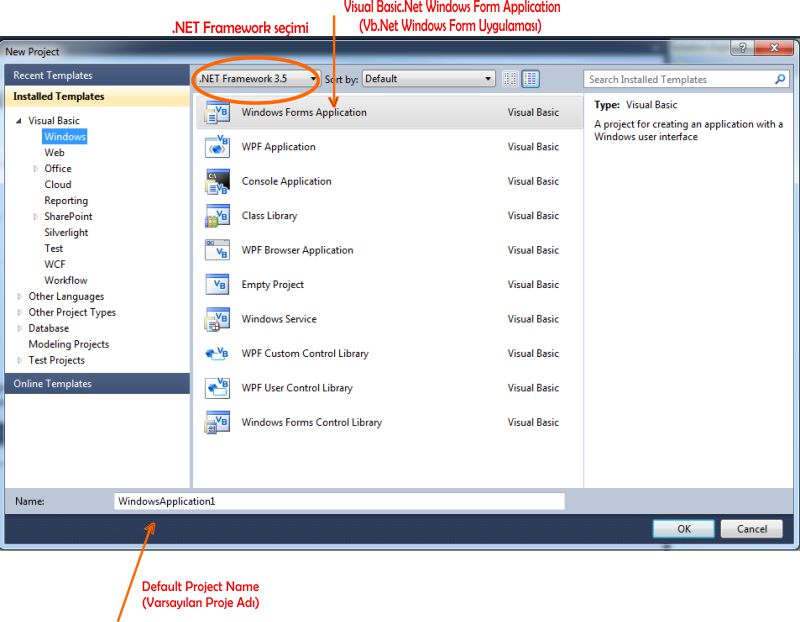The width and height of the screenshot is (800, 622).
Task: Expand the Other Project Types node
Action: pos(19,312)
